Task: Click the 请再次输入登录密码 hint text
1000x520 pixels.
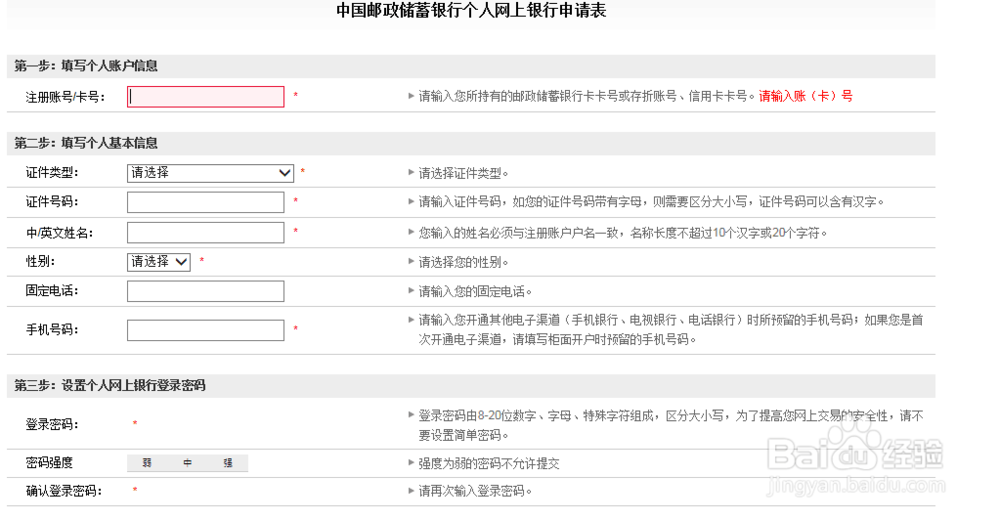Action: [x=474, y=491]
